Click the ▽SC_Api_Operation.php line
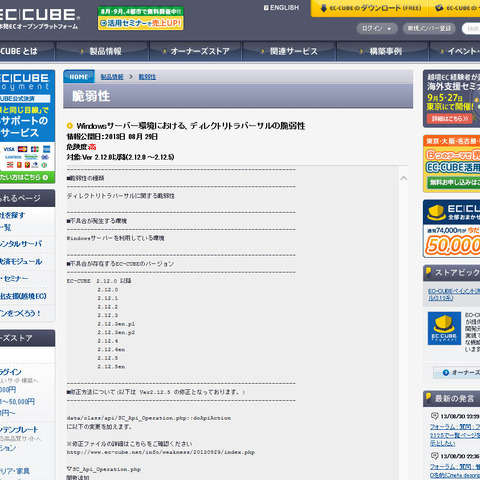 [104, 469]
